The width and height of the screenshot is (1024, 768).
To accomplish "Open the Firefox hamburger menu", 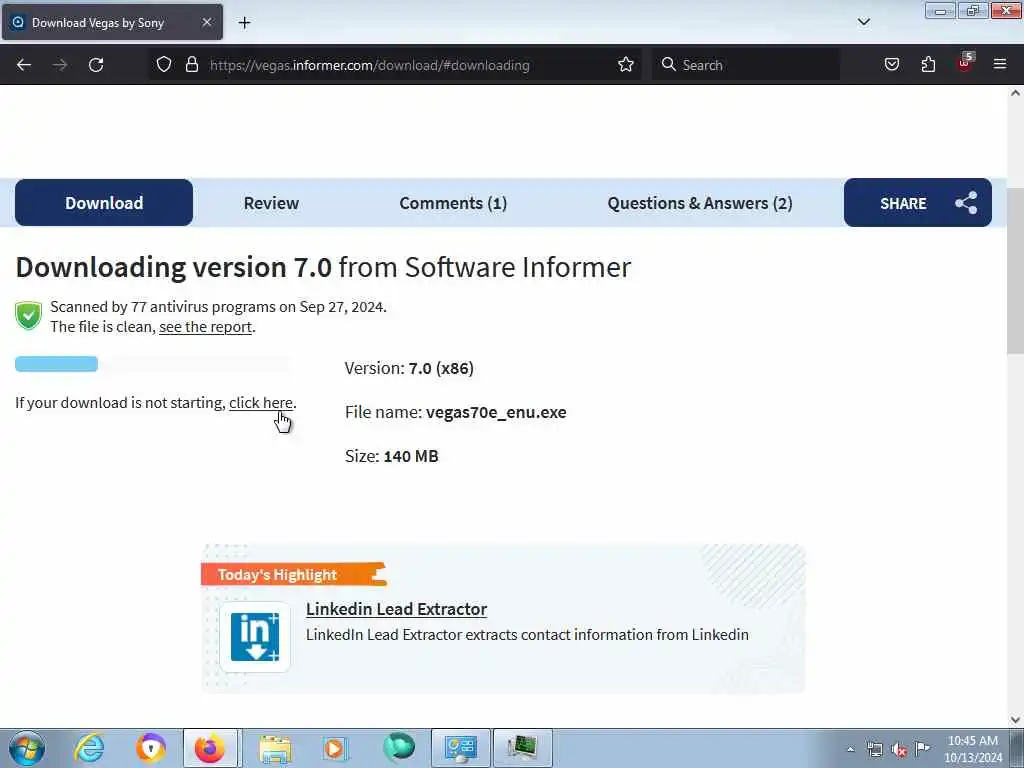I will click(x=1000, y=65).
